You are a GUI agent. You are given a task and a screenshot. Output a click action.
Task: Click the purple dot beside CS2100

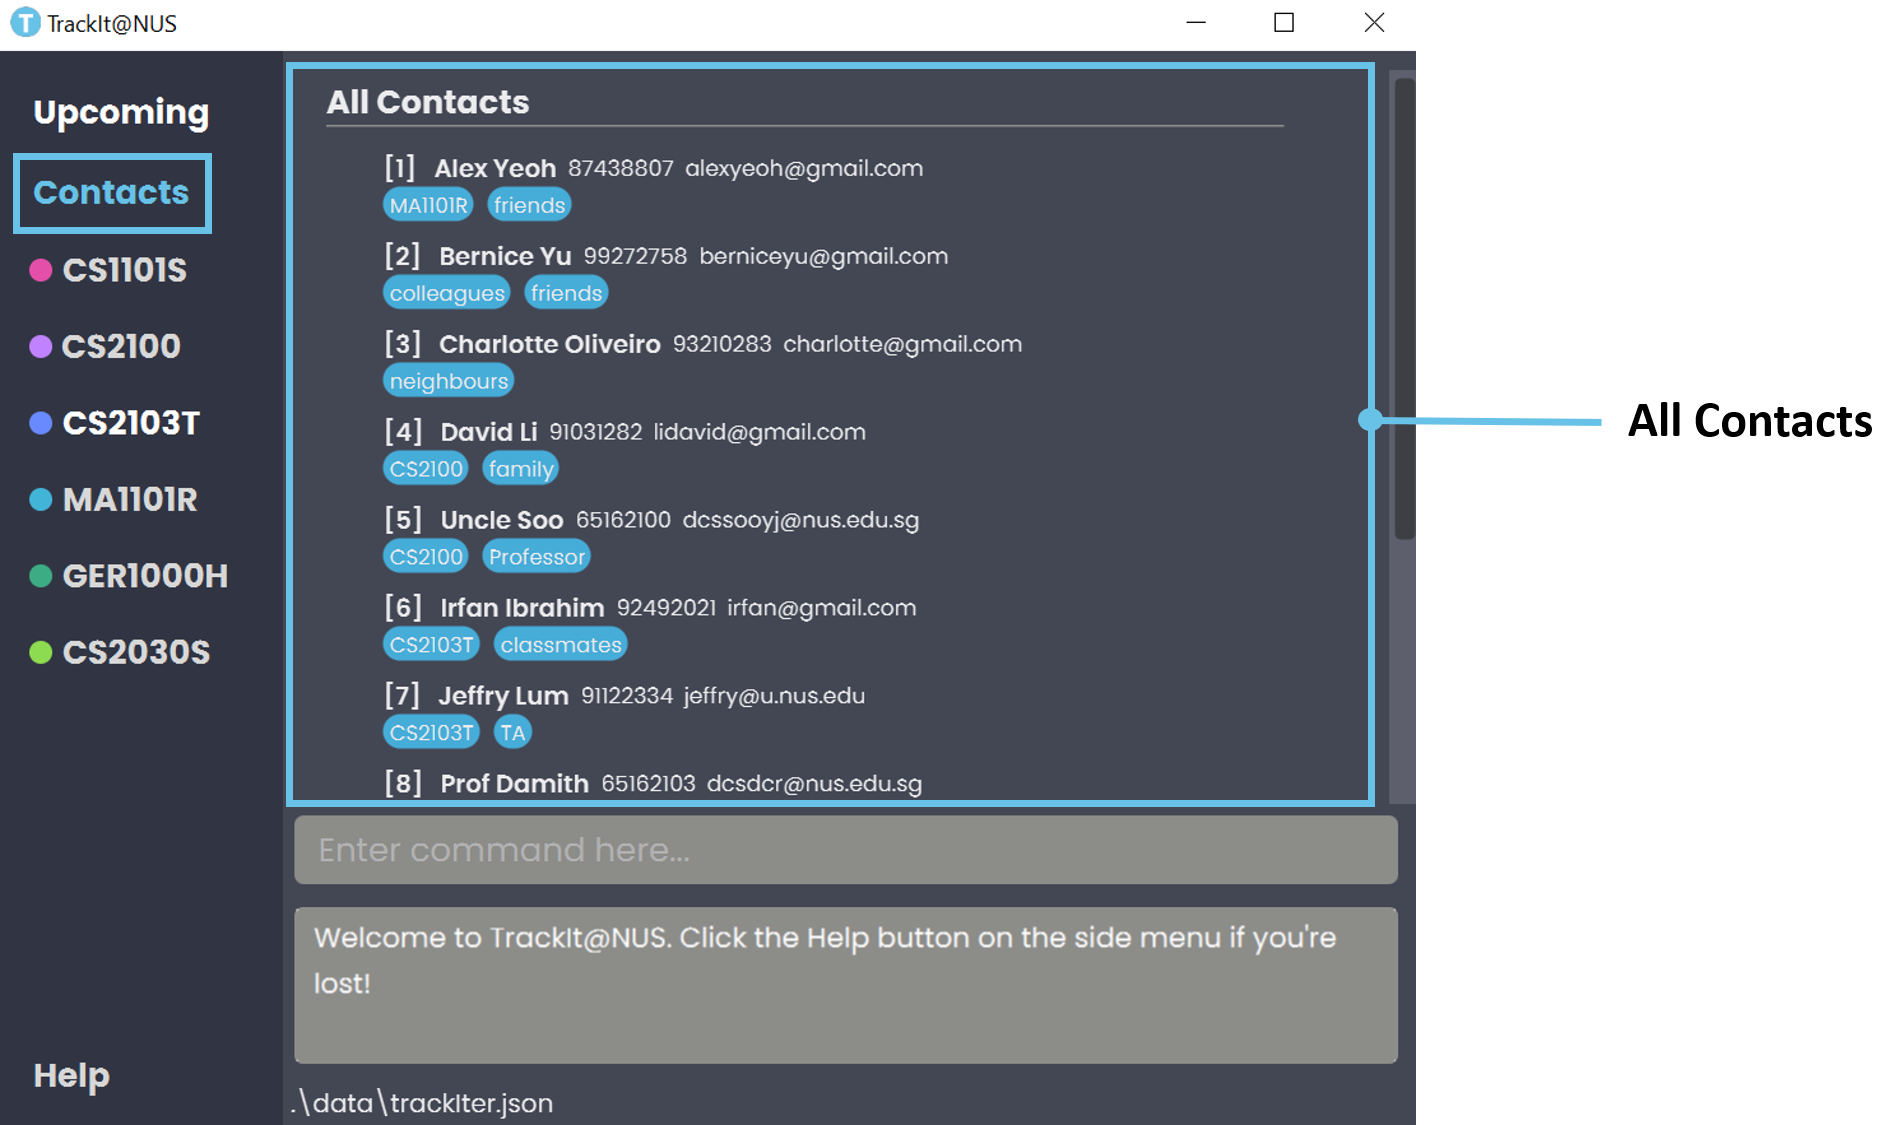[x=41, y=346]
